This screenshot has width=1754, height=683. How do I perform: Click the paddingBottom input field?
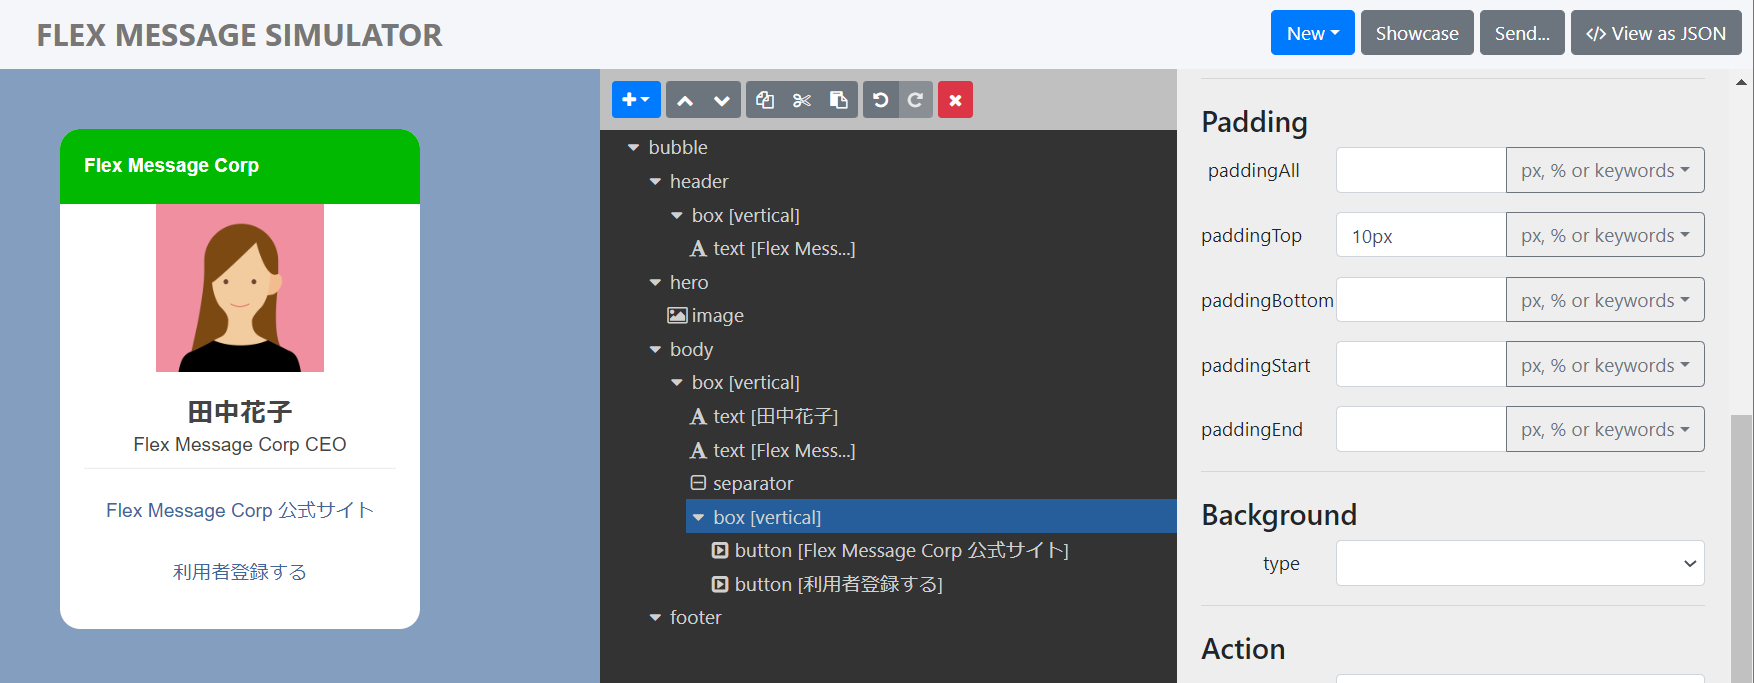1420,300
